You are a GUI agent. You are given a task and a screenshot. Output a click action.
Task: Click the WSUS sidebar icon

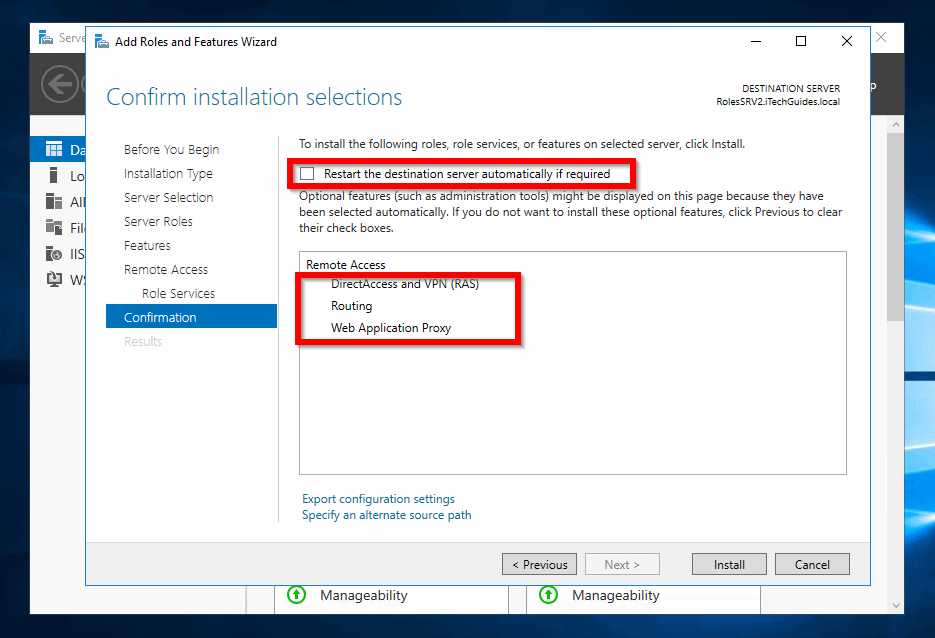point(54,280)
